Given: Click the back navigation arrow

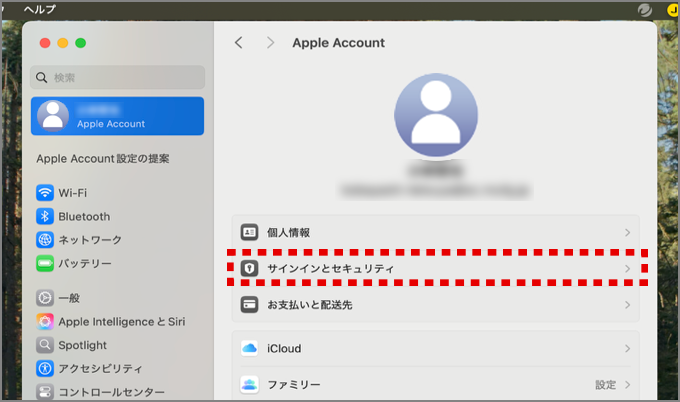Looking at the screenshot, I should [238, 43].
